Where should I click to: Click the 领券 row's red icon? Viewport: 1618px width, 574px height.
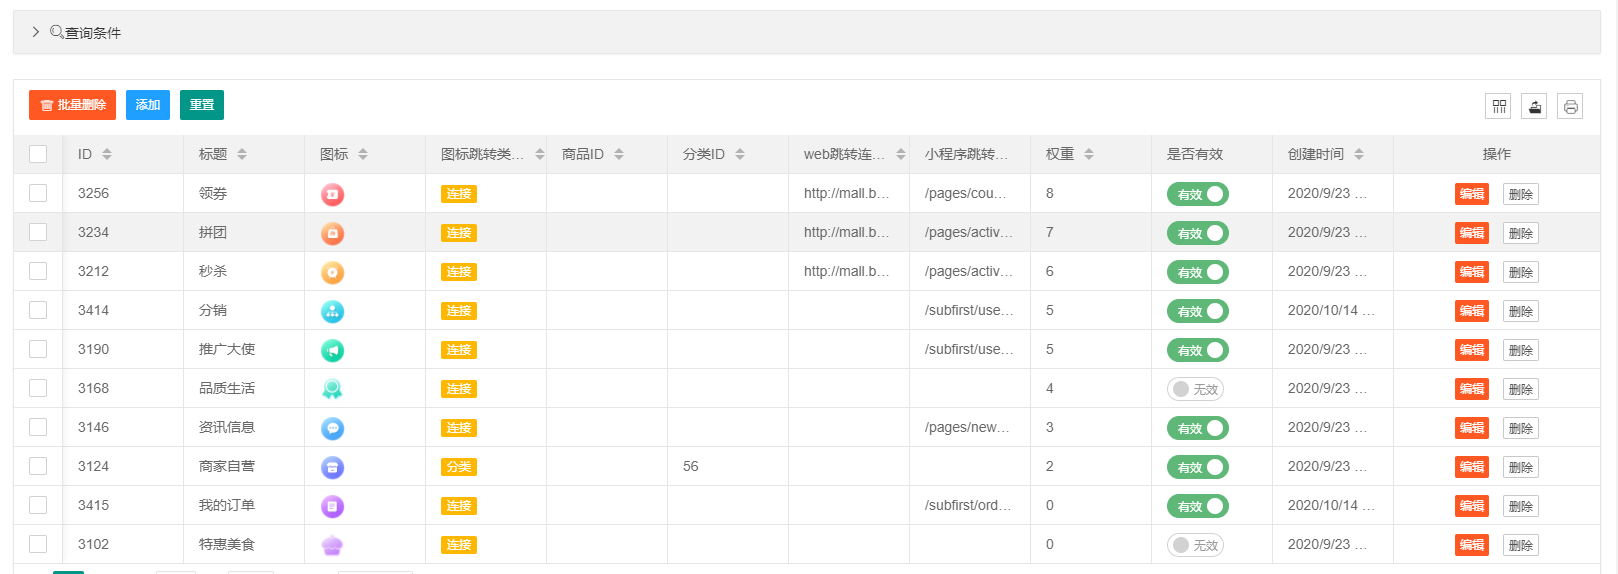tap(332, 194)
